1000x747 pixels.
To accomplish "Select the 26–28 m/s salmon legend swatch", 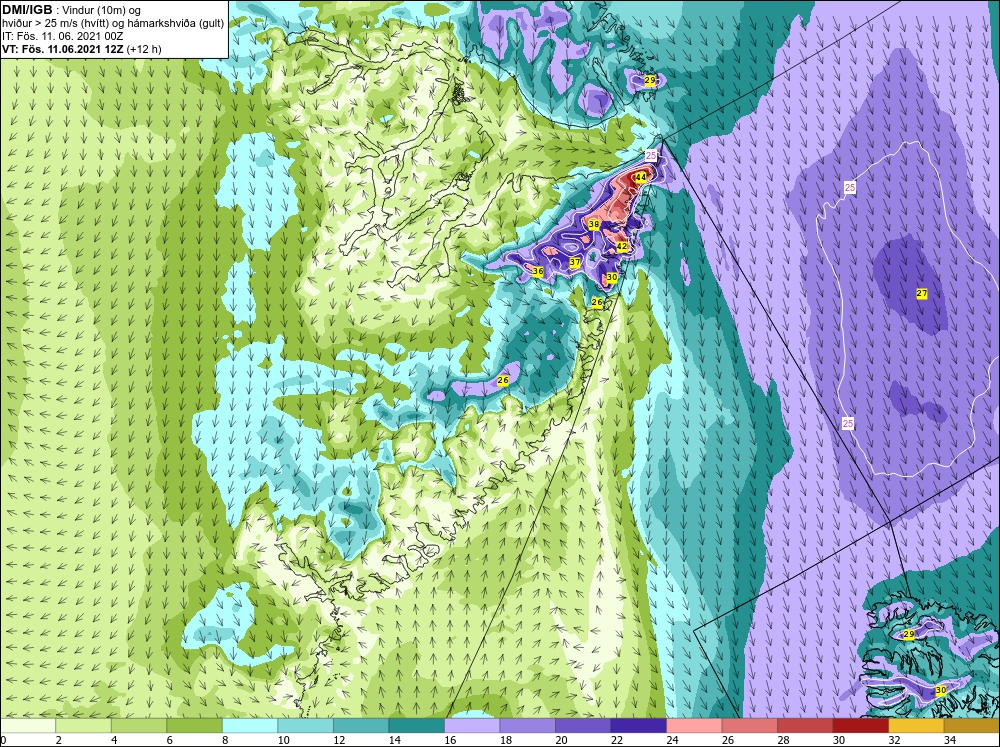I will click(x=749, y=726).
